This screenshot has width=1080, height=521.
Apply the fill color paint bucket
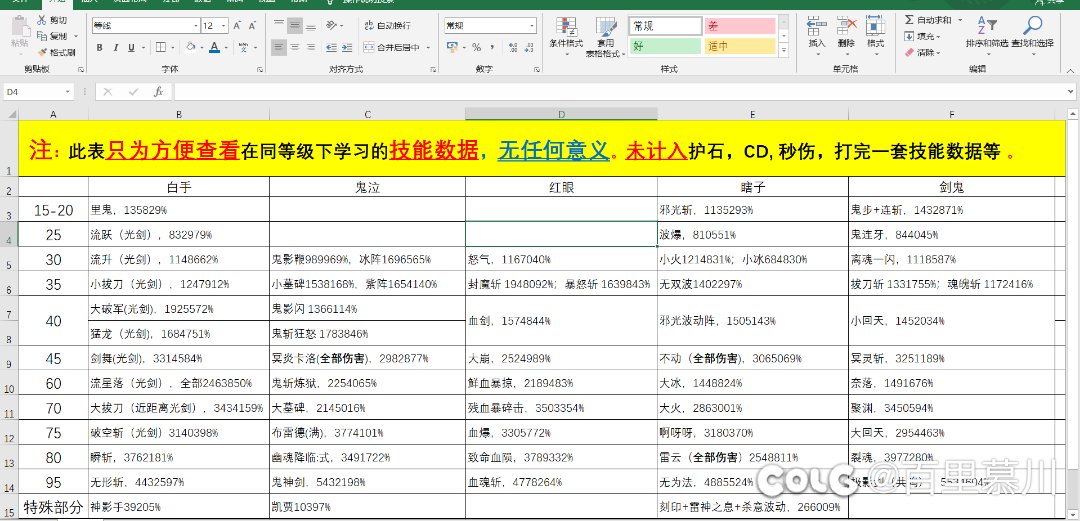click(191, 48)
